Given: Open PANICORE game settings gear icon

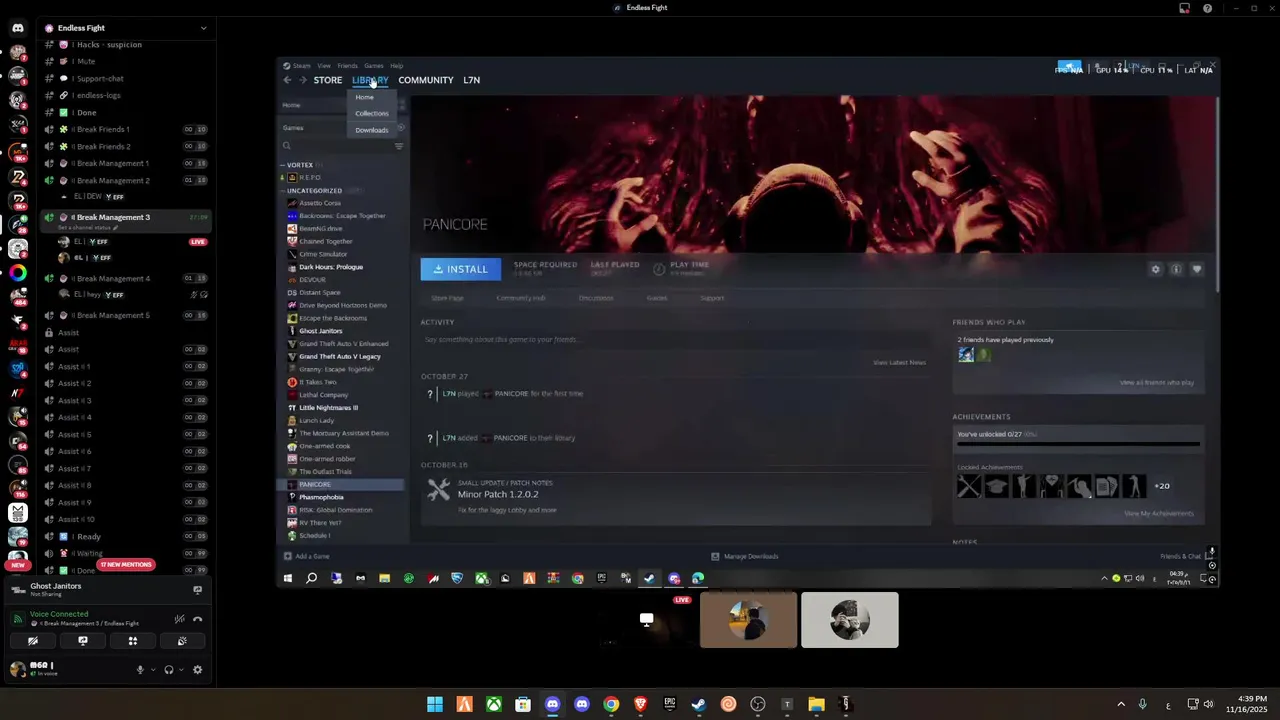Looking at the screenshot, I should pos(1156,269).
